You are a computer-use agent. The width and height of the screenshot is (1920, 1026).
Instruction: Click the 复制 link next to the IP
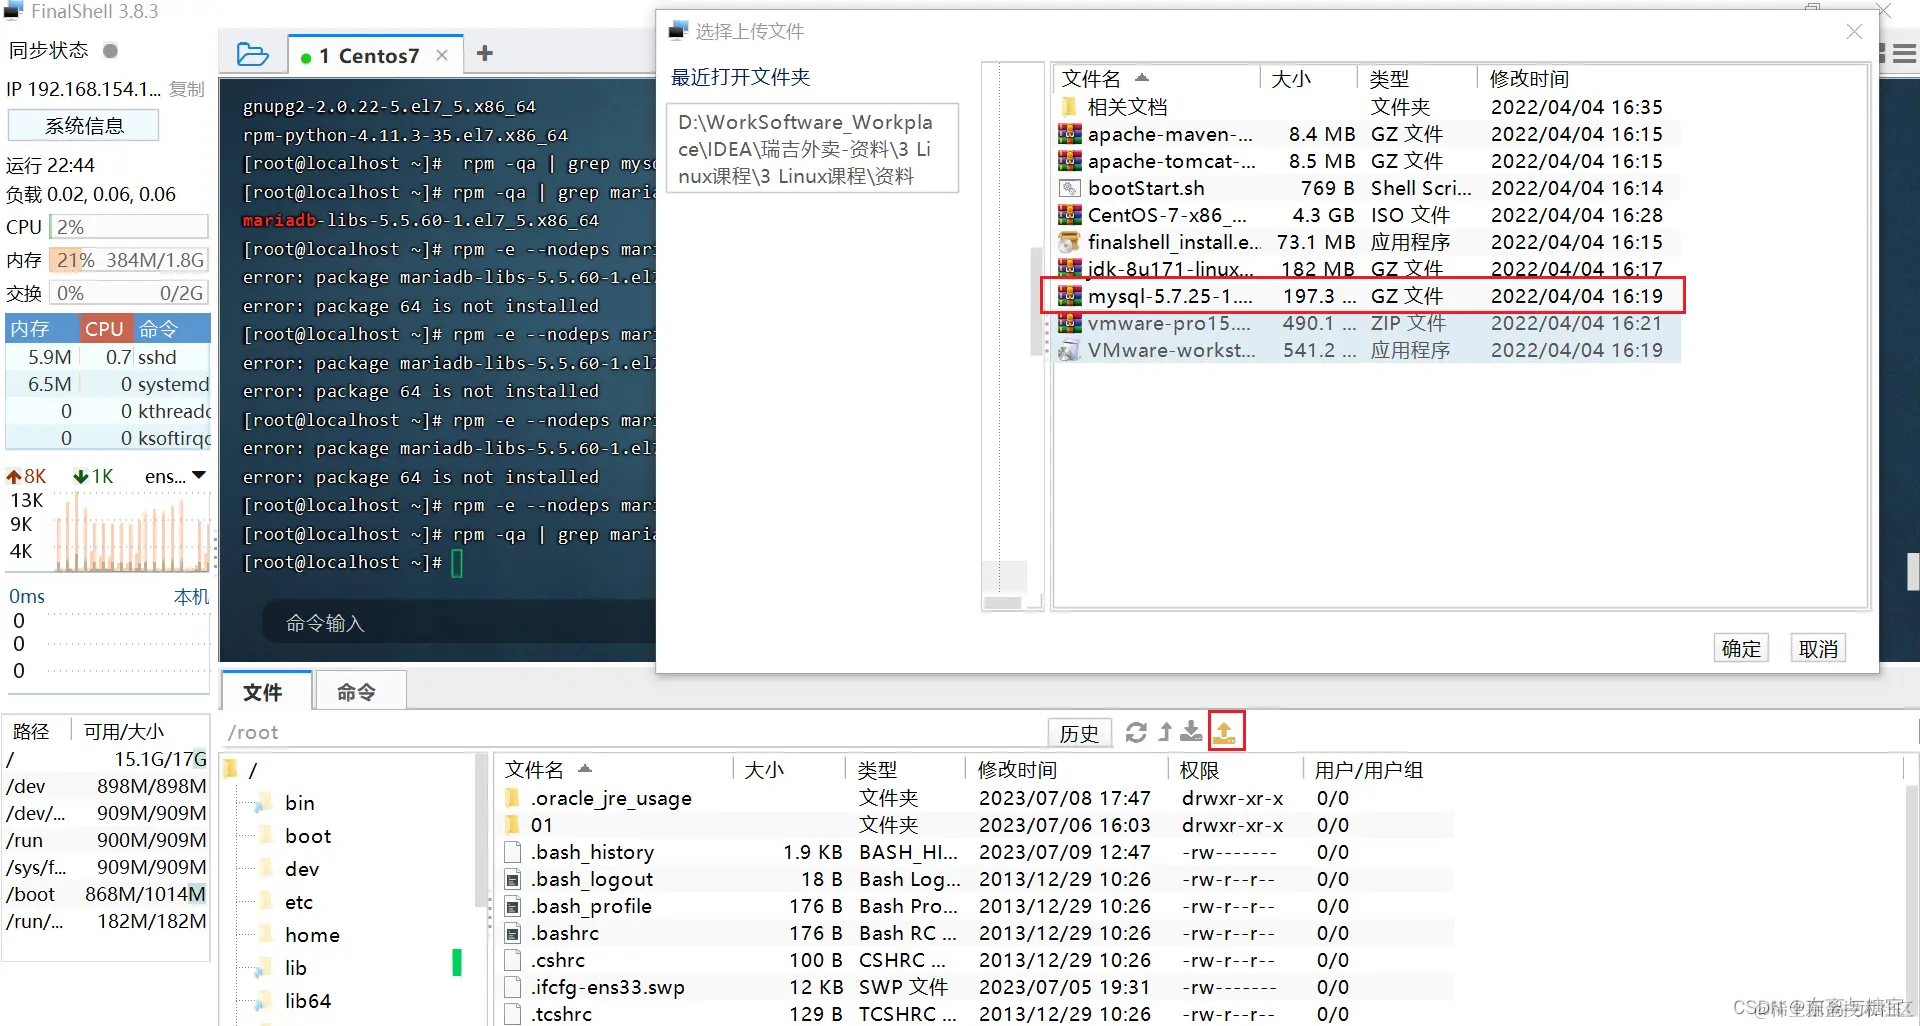[x=186, y=88]
